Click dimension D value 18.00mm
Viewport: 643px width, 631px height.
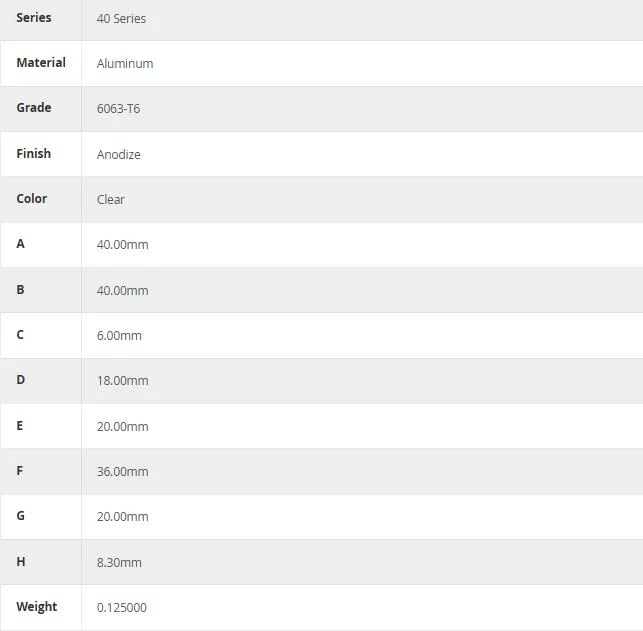[x=123, y=381]
